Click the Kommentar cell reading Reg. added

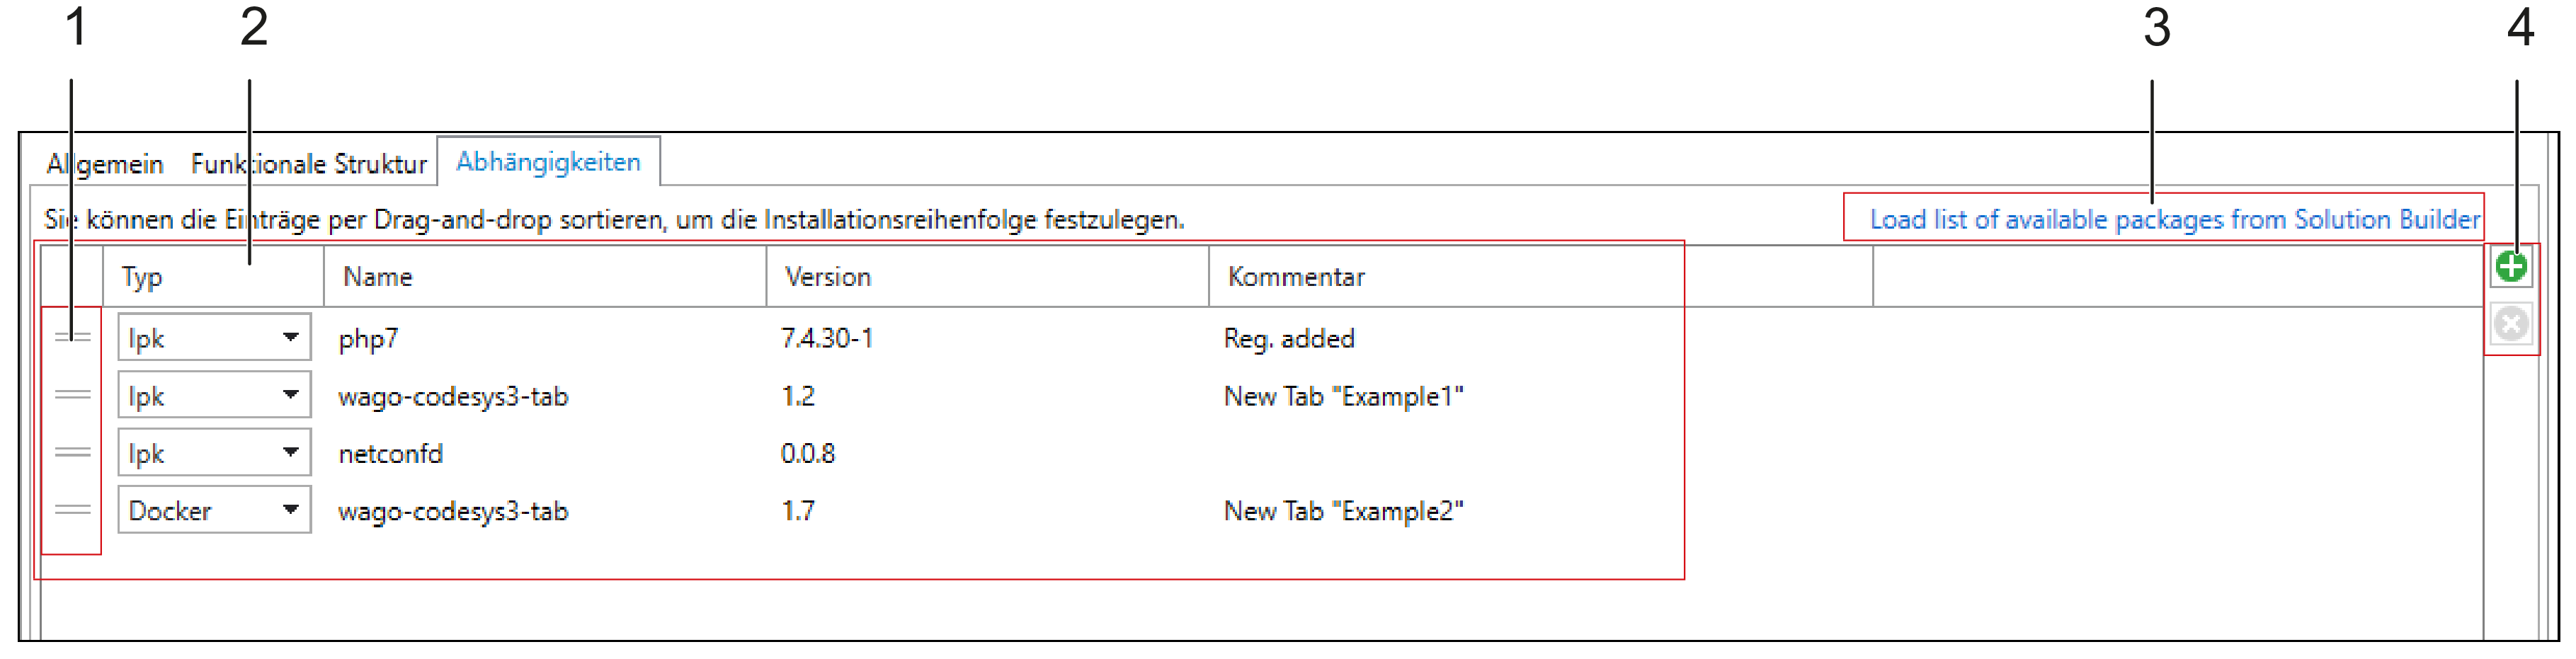1291,337
